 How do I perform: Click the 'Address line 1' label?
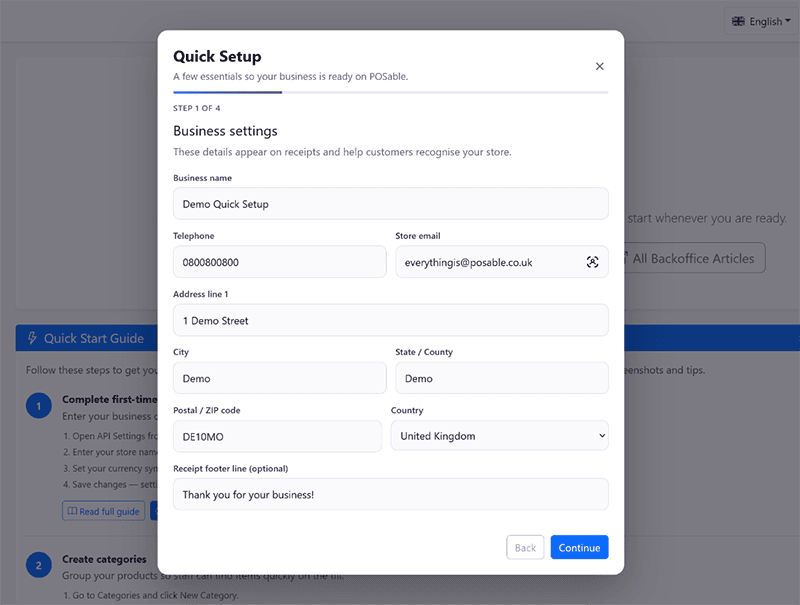coord(201,294)
